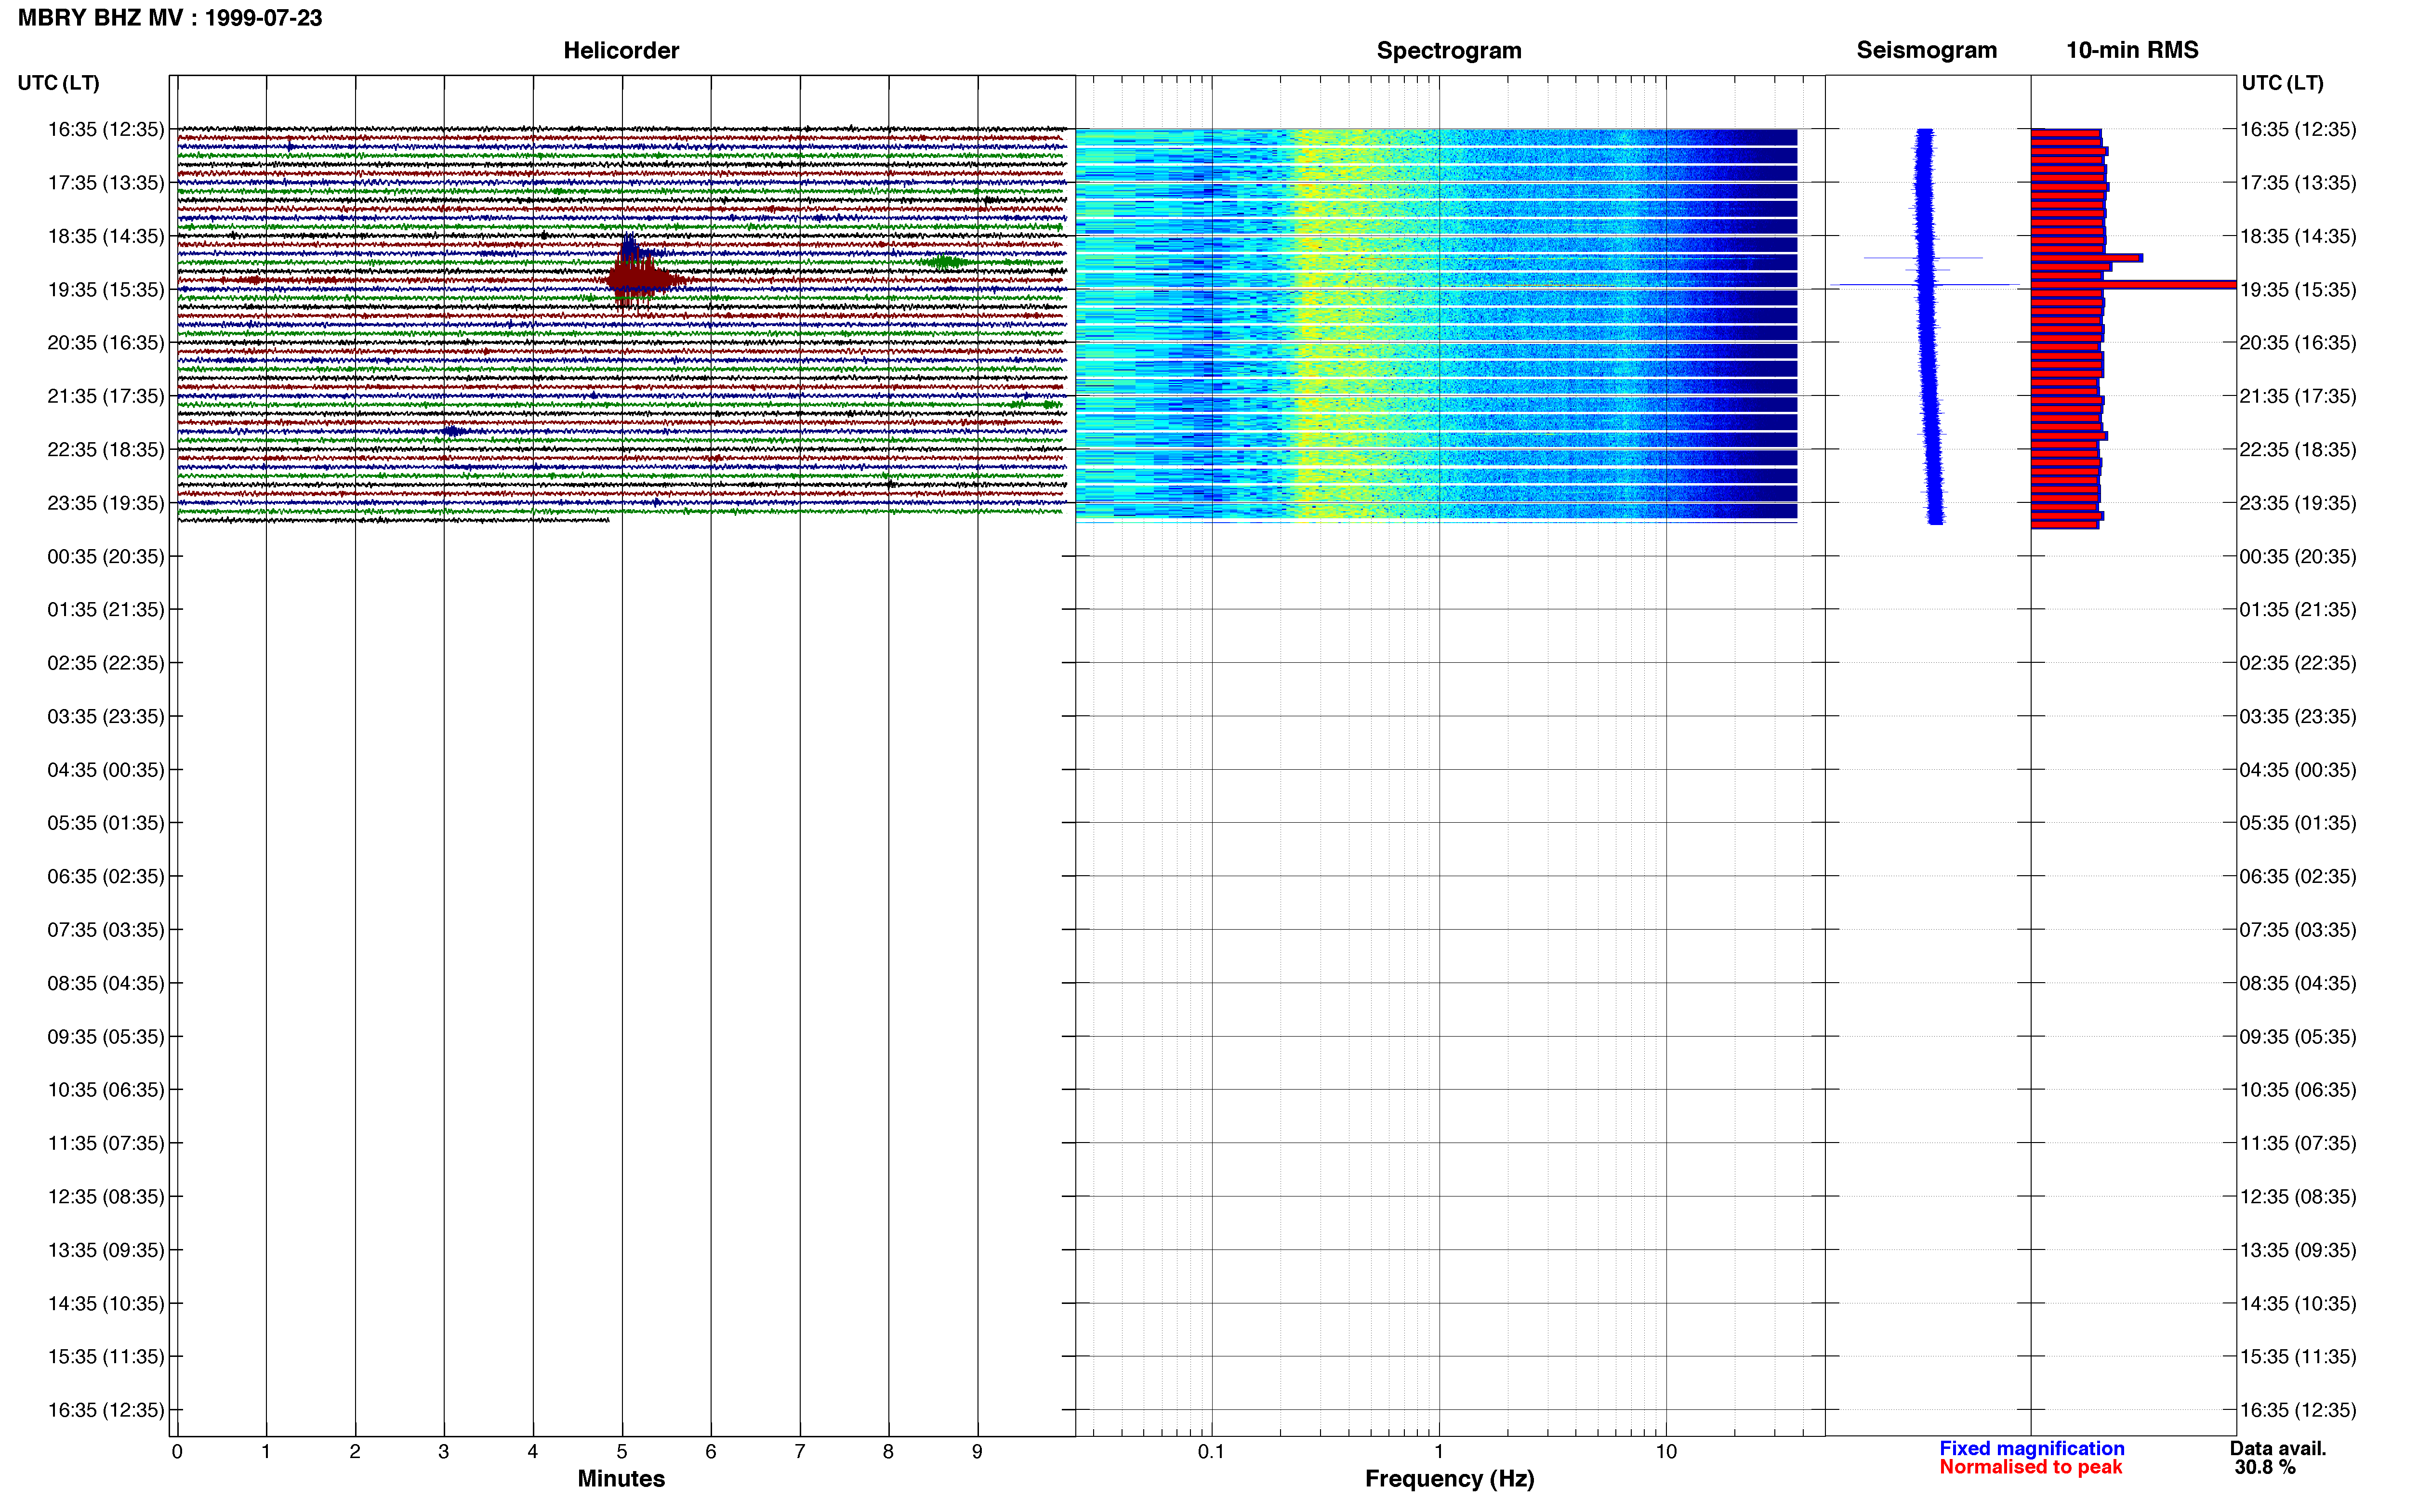The width and height of the screenshot is (2418, 1512).
Task: Click right-axis time label "04:35 (00:35)"
Action: (2298, 770)
